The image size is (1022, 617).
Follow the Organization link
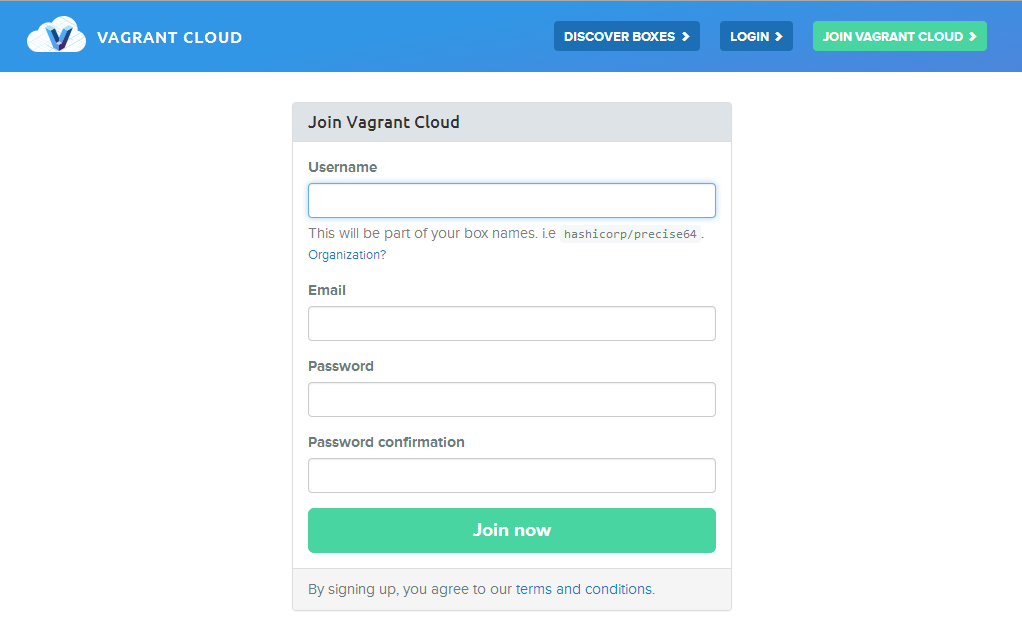pyautogui.click(x=343, y=255)
